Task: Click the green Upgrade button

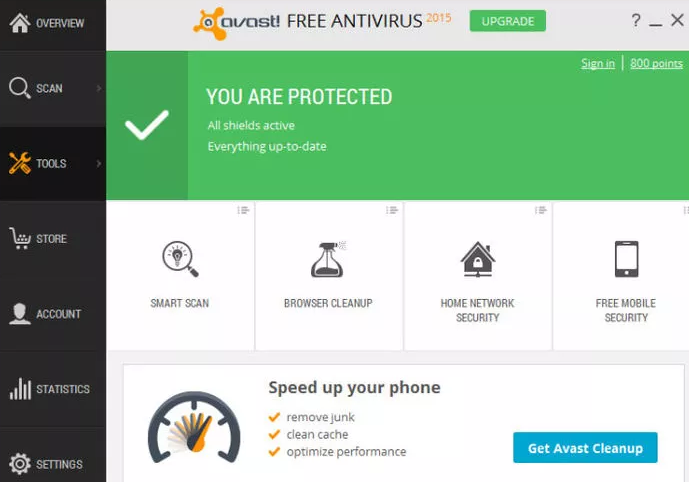Action: [x=508, y=21]
